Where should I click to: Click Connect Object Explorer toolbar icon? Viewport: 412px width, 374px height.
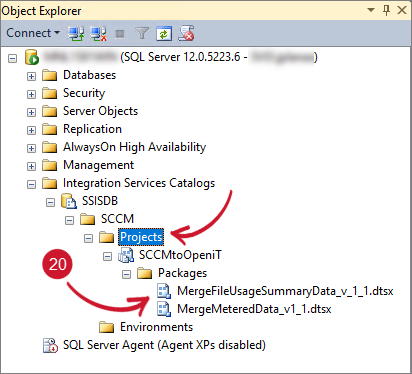click(76, 33)
